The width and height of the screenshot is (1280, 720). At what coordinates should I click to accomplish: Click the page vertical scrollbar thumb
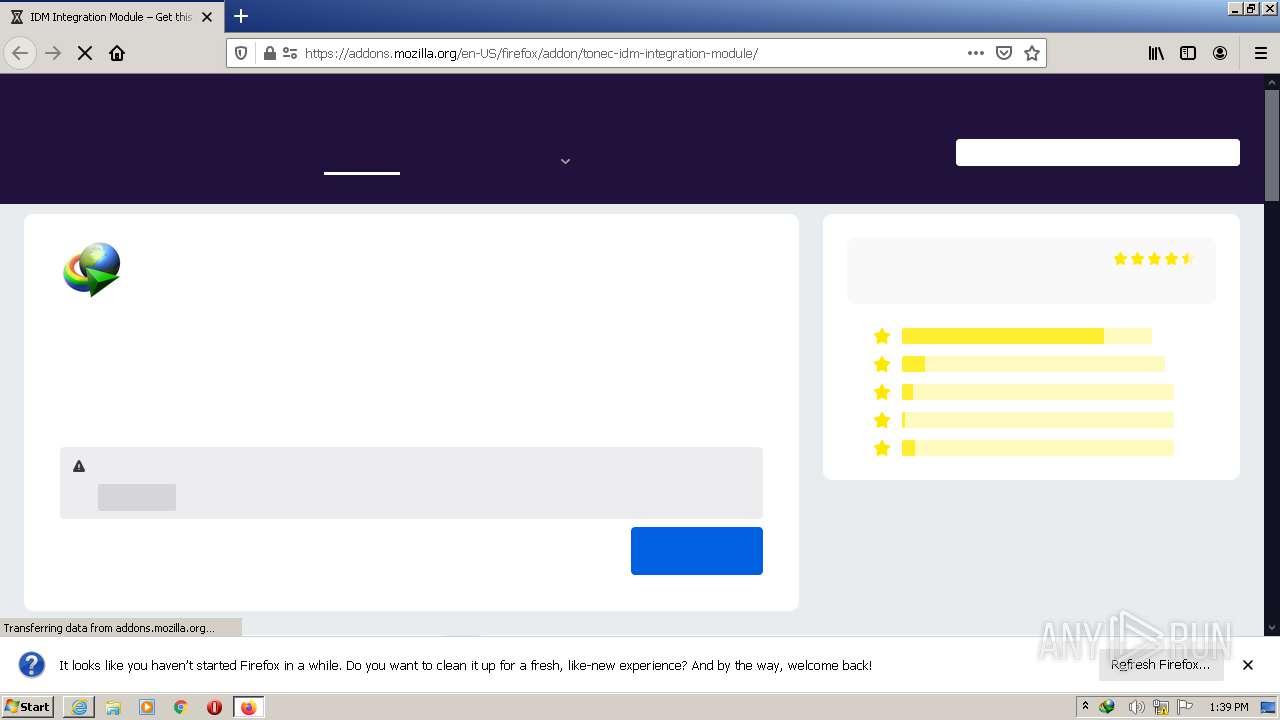pos(1272,145)
